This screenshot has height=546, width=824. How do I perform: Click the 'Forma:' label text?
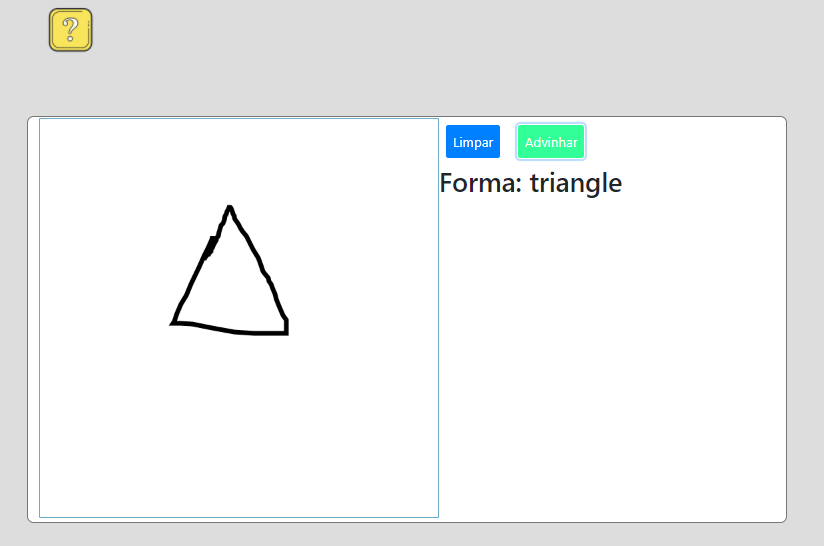tap(480, 183)
